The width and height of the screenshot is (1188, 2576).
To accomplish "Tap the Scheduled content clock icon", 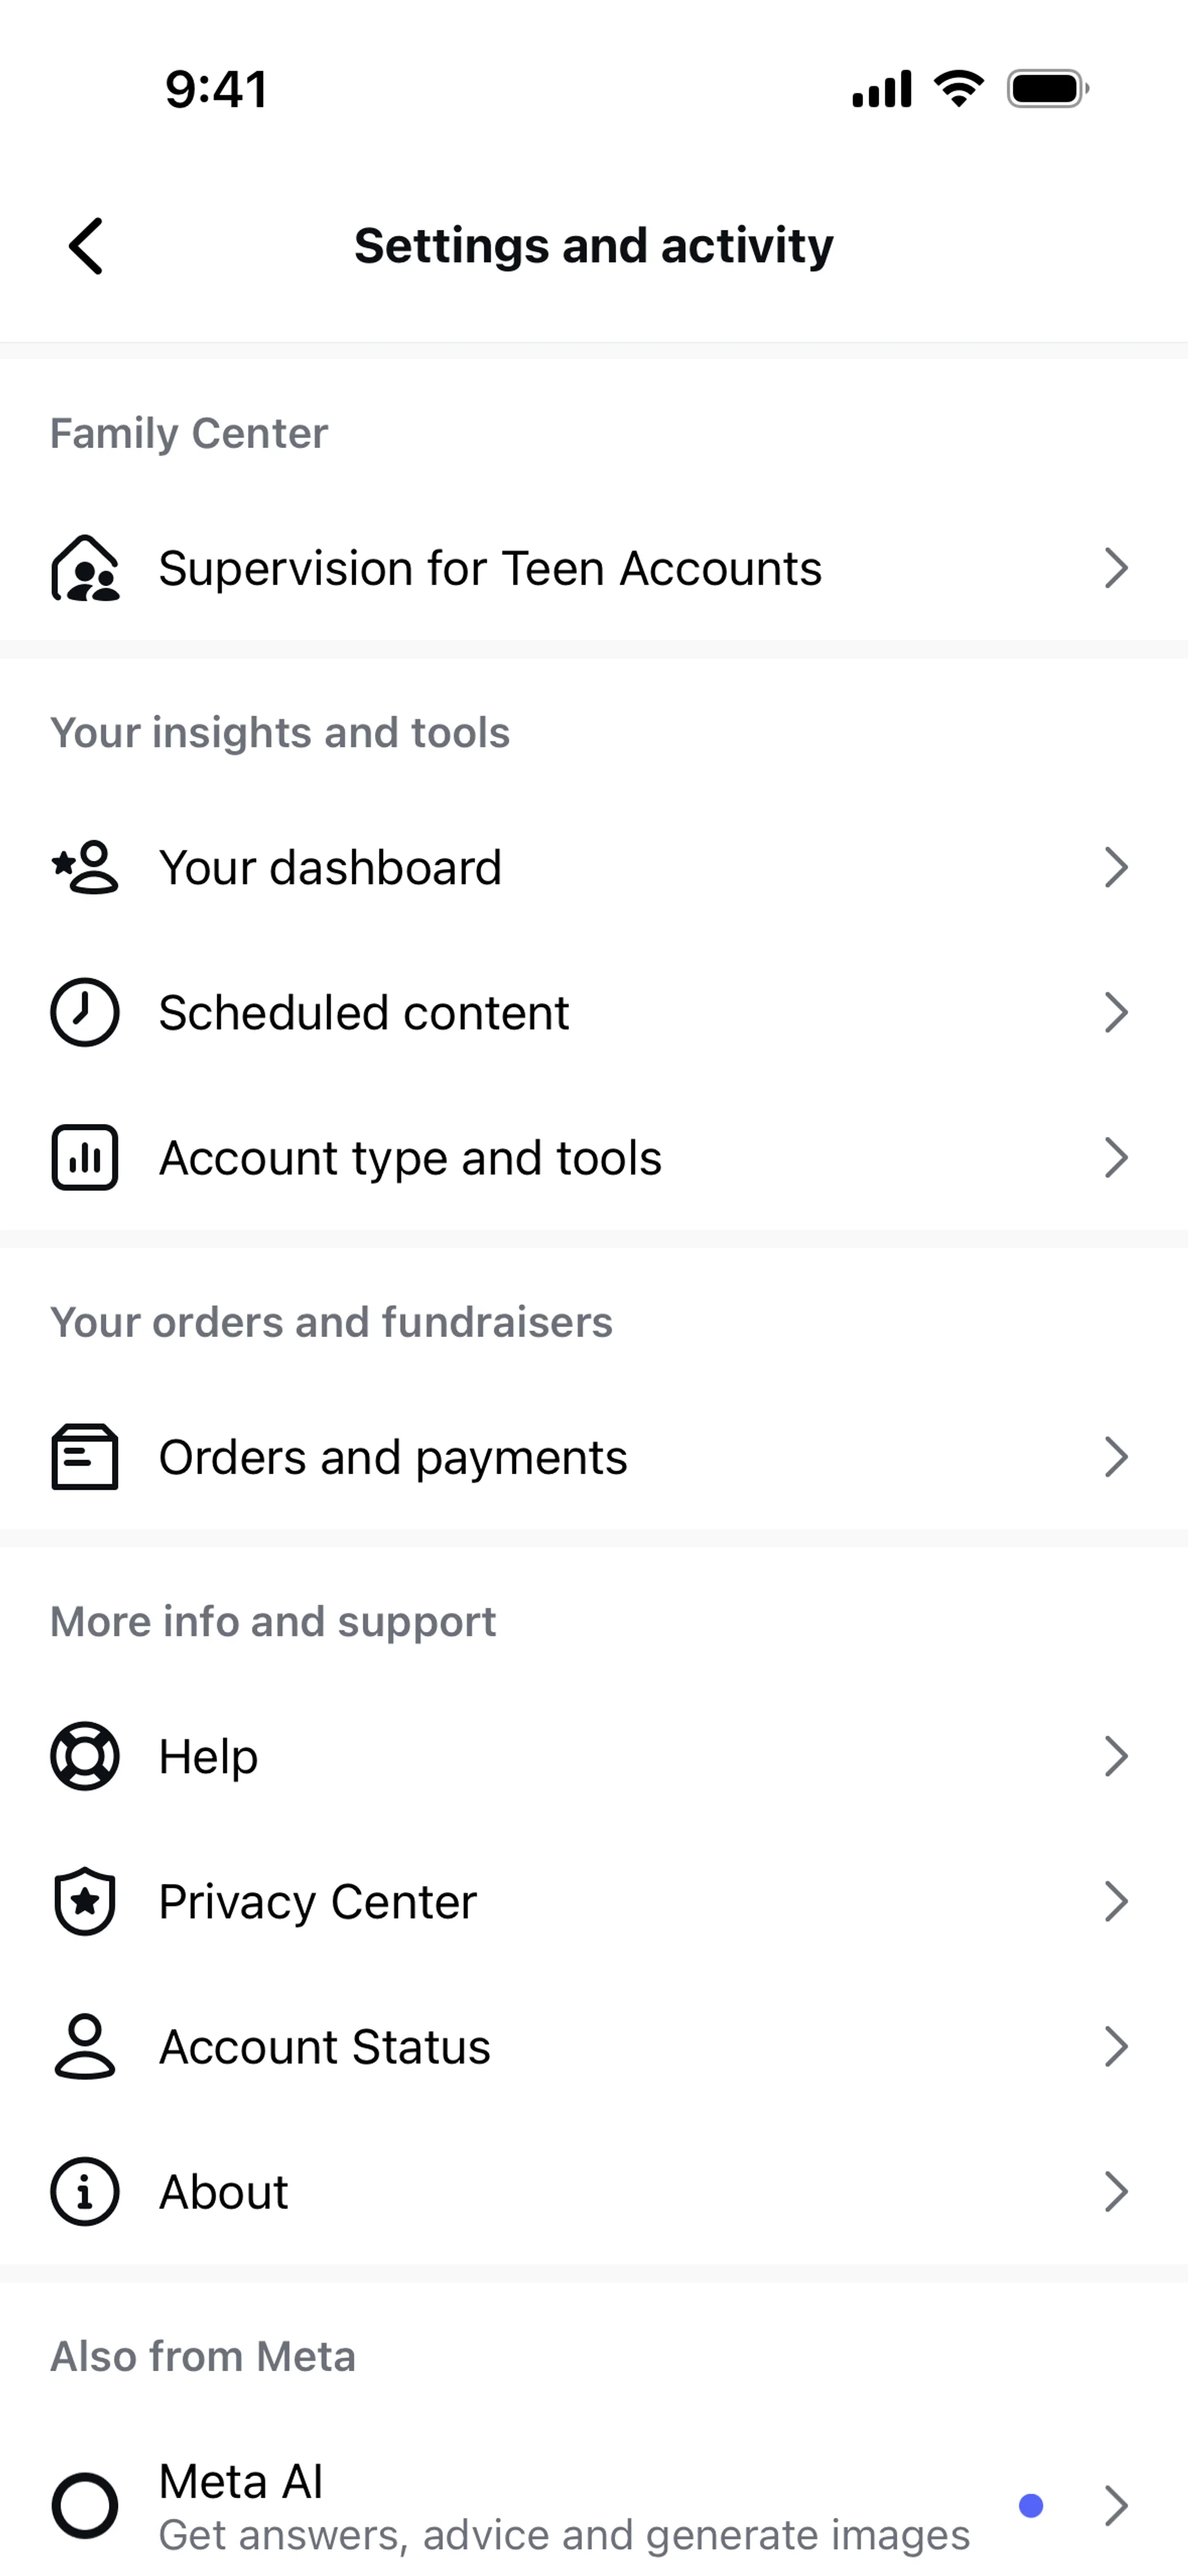I will 85,1012.
